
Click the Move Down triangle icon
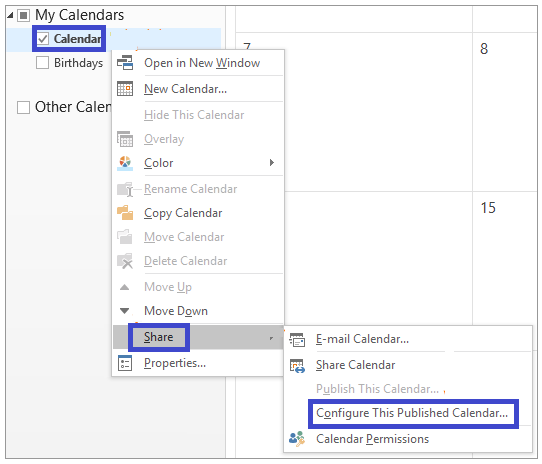click(124, 310)
